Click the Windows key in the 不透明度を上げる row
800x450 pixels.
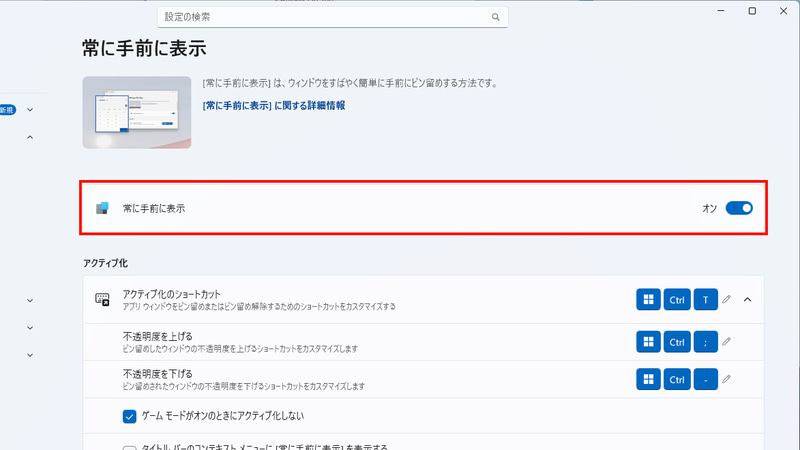tap(648, 342)
